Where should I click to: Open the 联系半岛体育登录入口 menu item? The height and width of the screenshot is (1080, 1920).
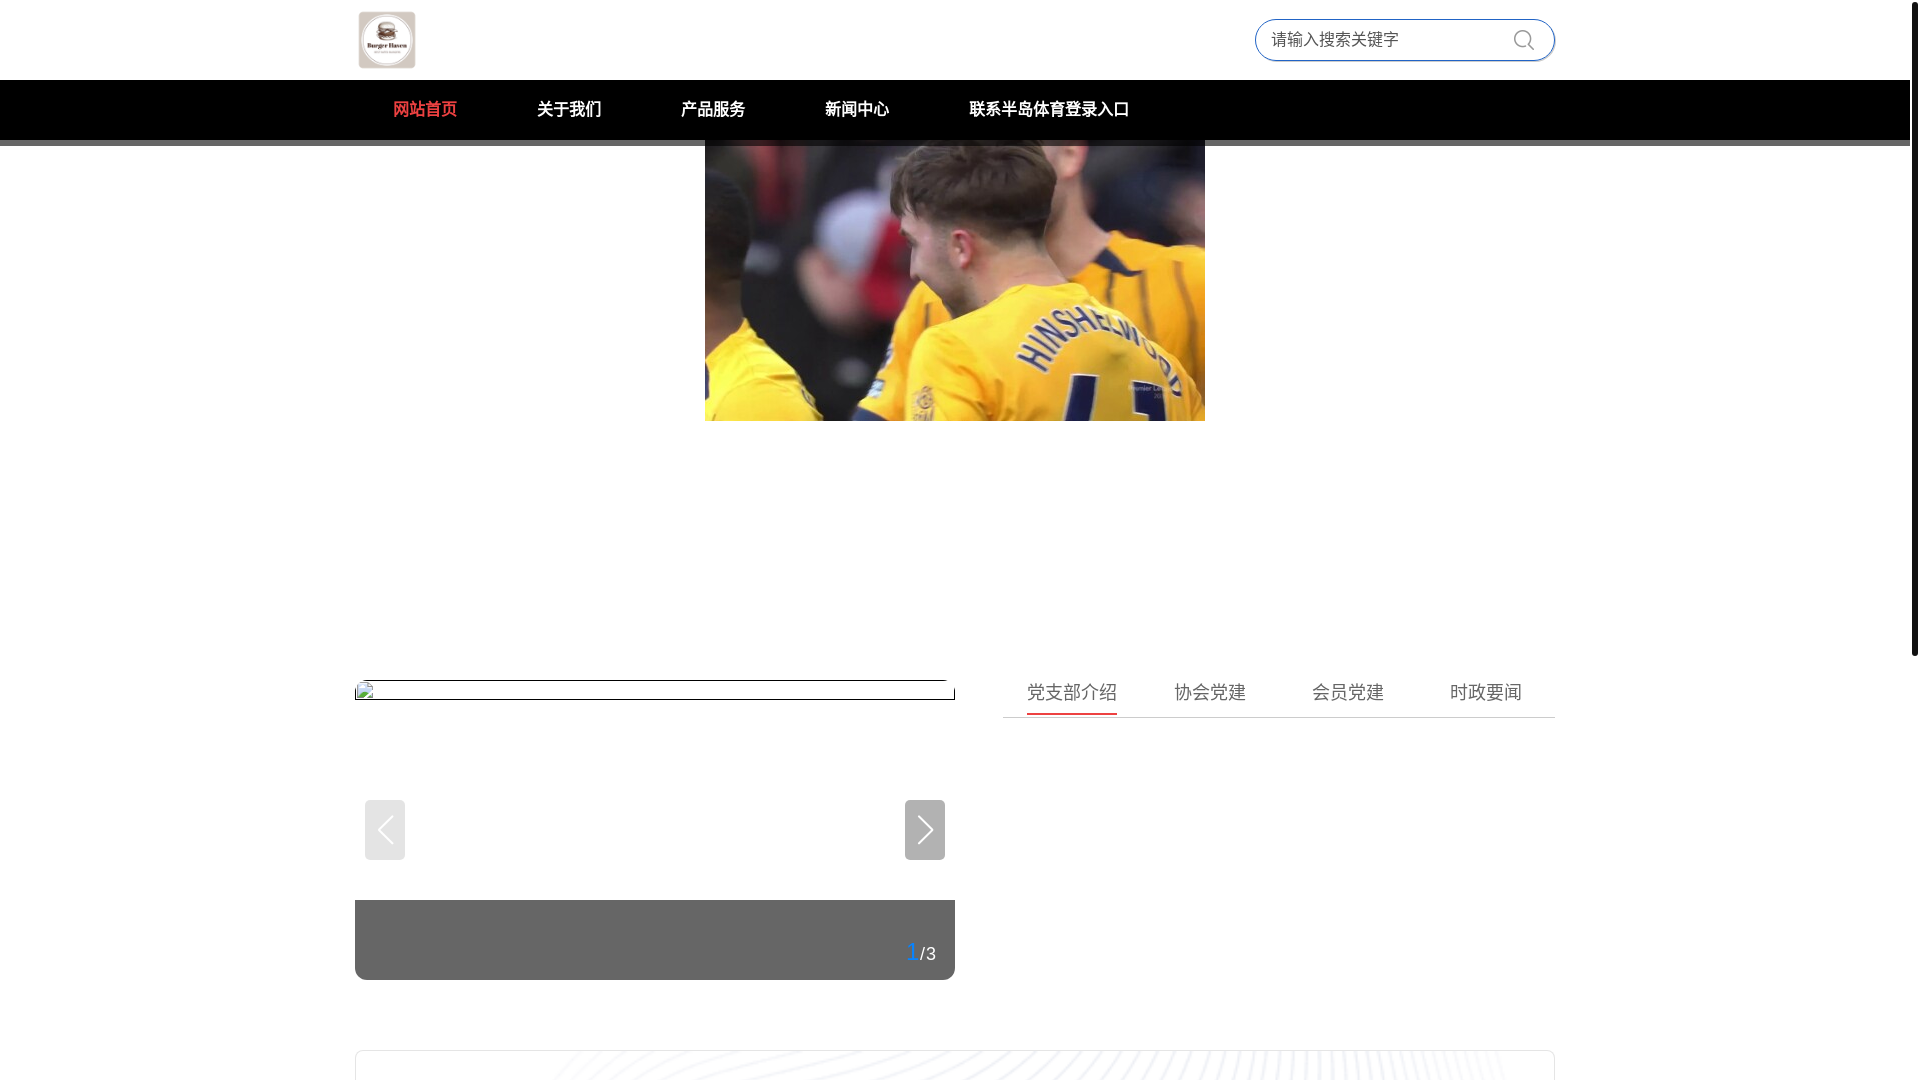point(1049,109)
